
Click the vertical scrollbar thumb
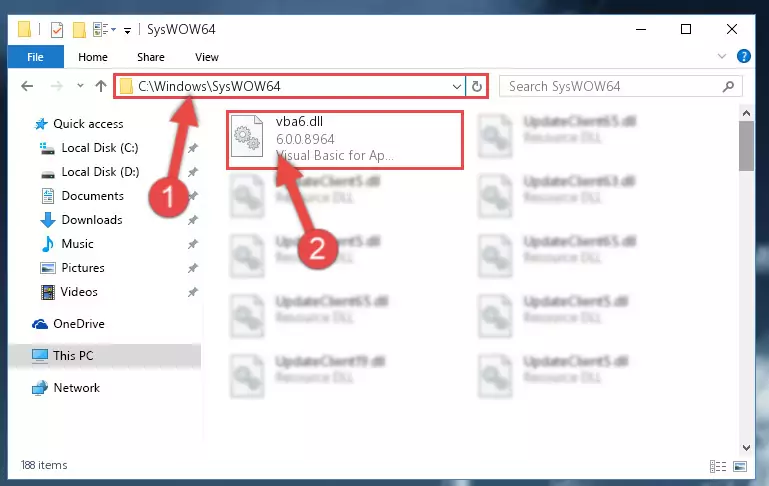pos(746,146)
